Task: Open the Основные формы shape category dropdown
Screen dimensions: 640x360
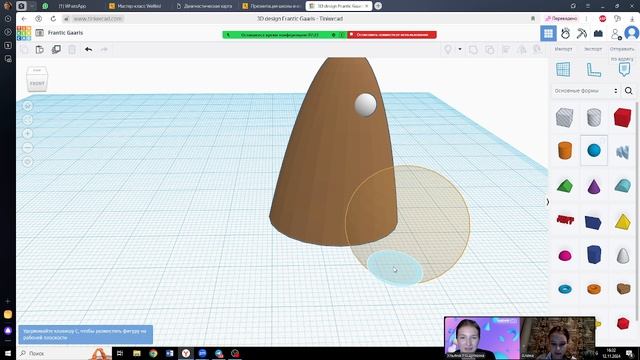Action: pos(585,91)
